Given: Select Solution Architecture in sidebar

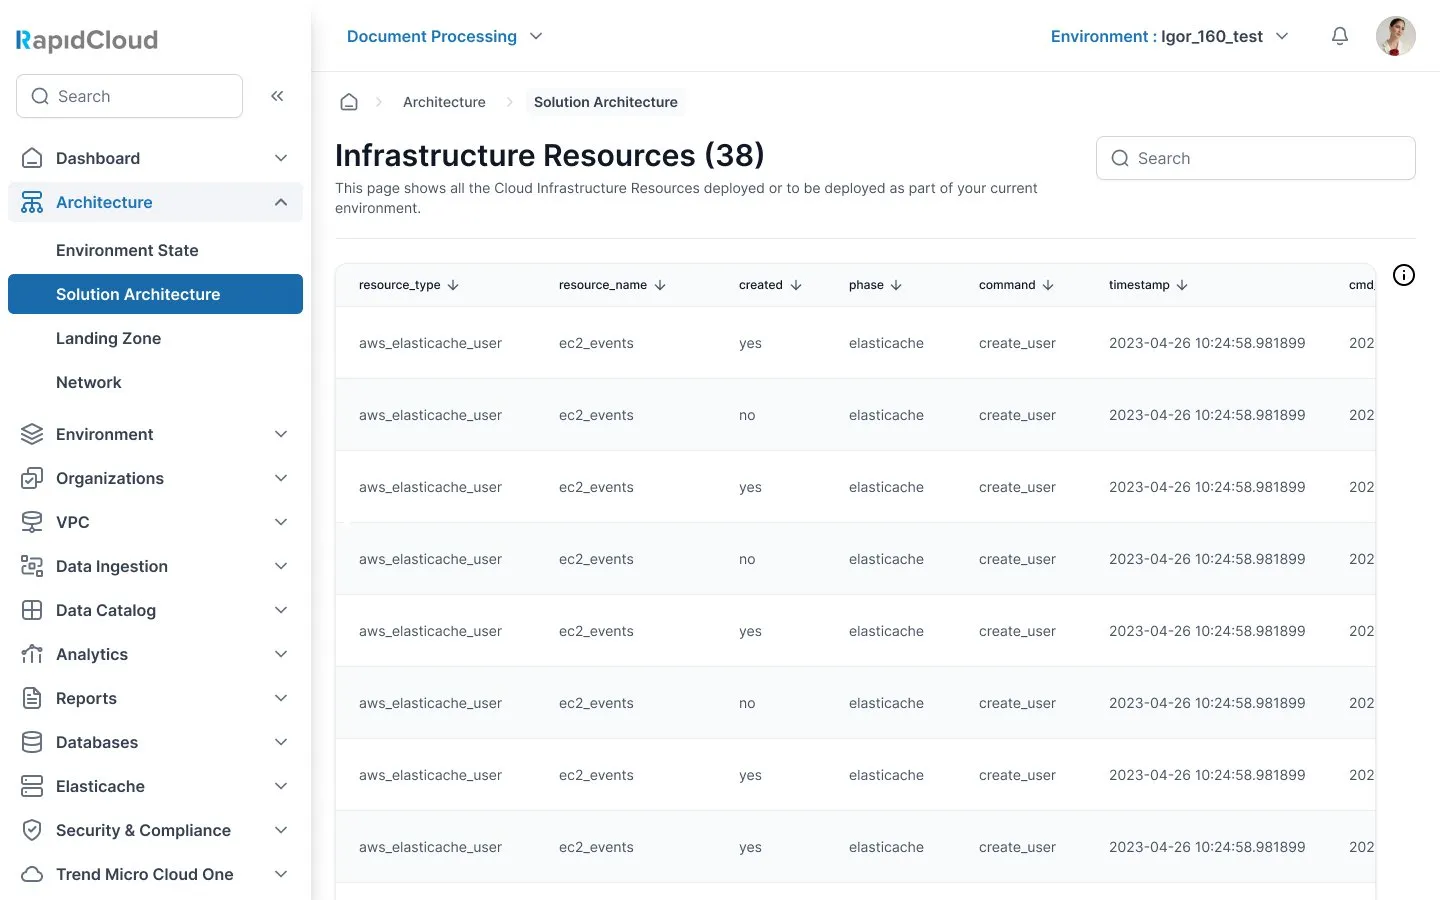Looking at the screenshot, I should point(155,294).
